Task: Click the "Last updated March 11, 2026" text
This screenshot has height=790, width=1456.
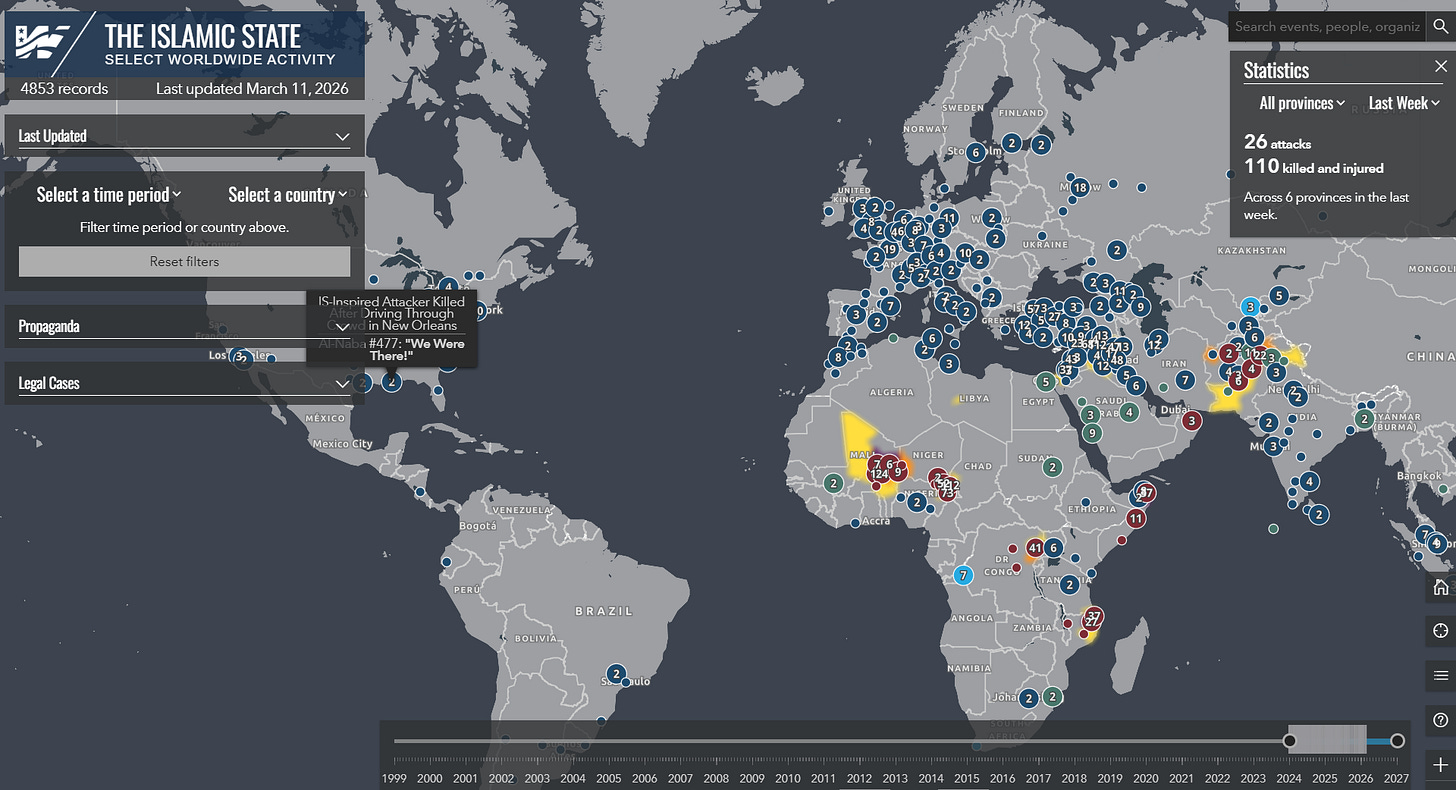Action: [252, 88]
